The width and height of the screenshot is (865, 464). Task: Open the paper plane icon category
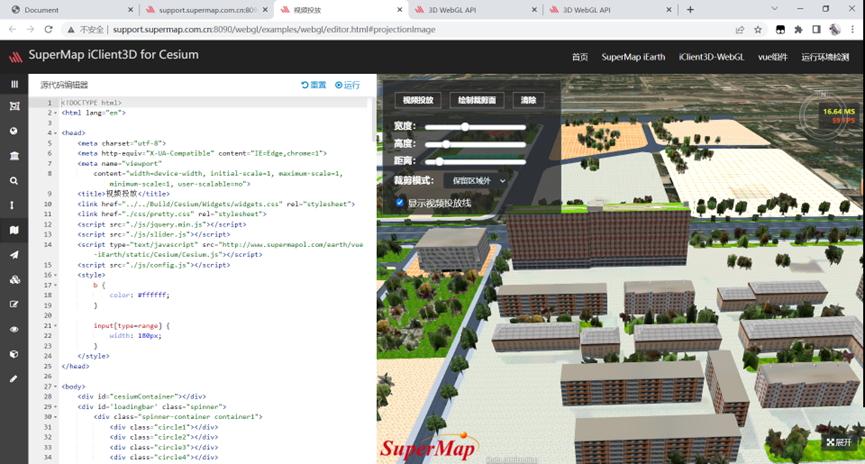14,255
